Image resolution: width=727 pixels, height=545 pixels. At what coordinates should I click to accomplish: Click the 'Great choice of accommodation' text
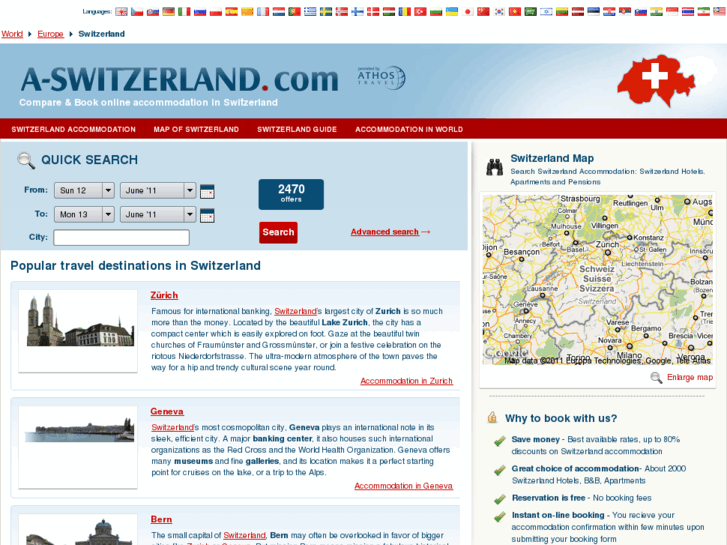[x=575, y=468]
